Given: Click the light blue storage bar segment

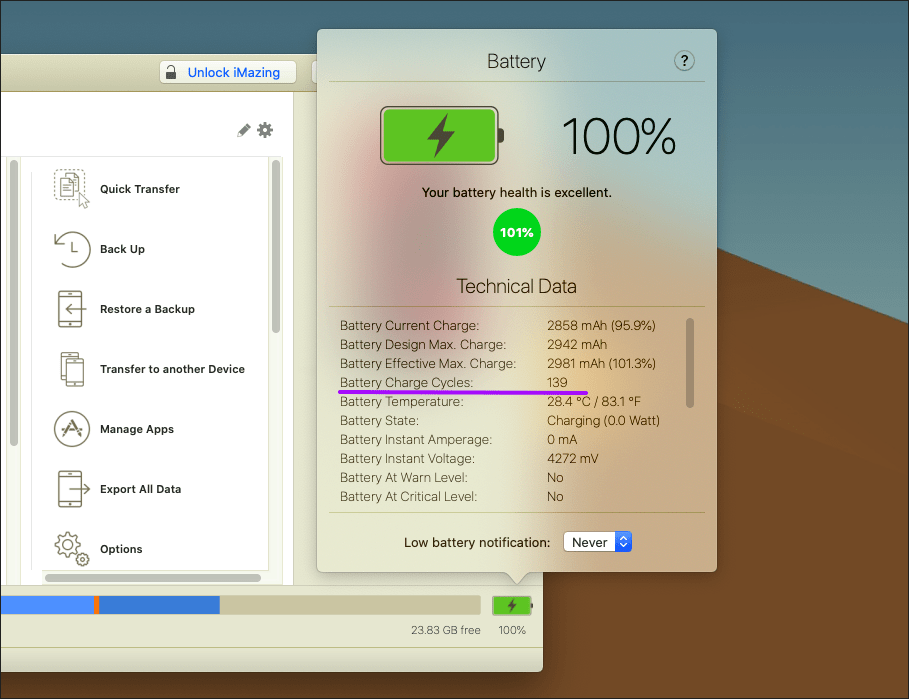Looking at the screenshot, I should 45,605.
